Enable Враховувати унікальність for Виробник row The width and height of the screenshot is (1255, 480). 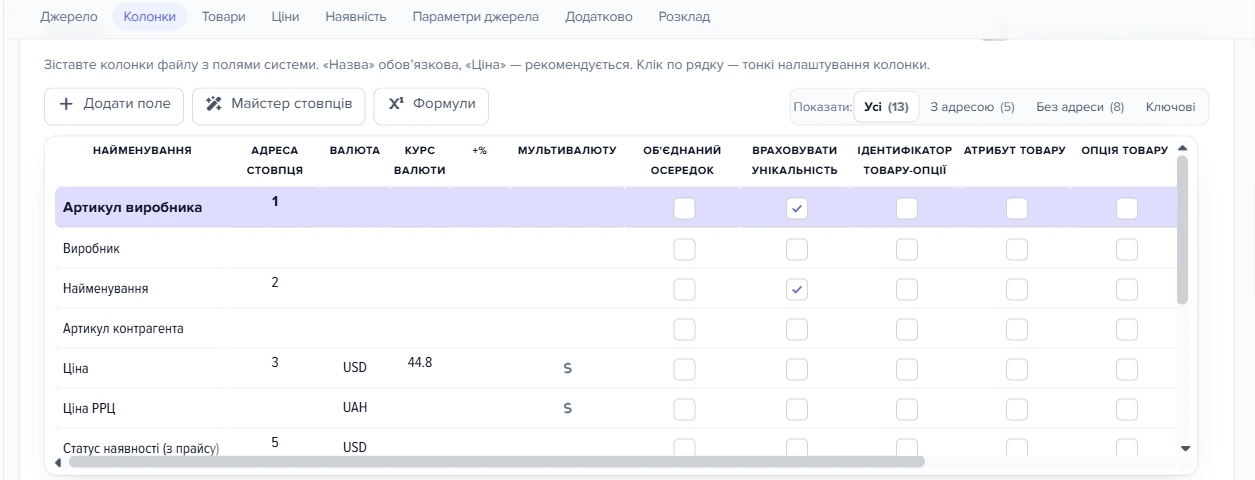[797, 249]
